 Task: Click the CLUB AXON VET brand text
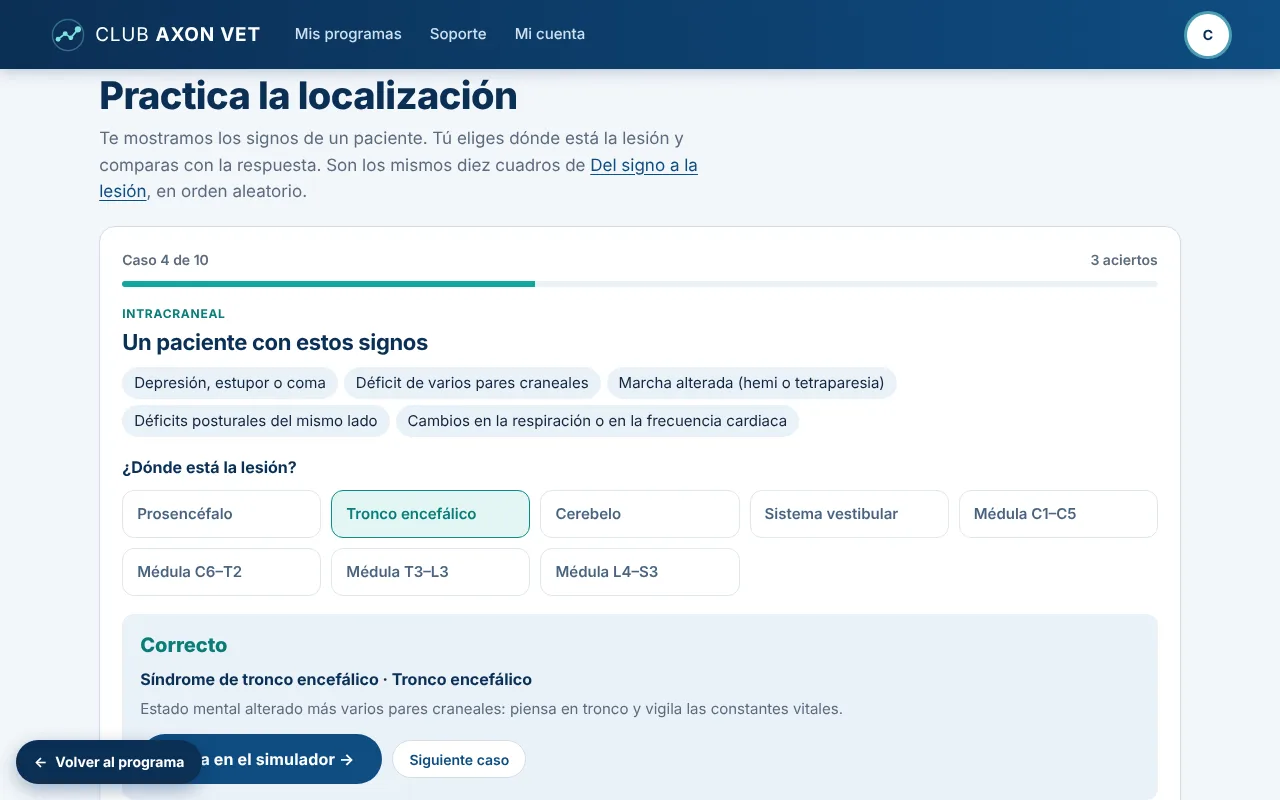178,35
